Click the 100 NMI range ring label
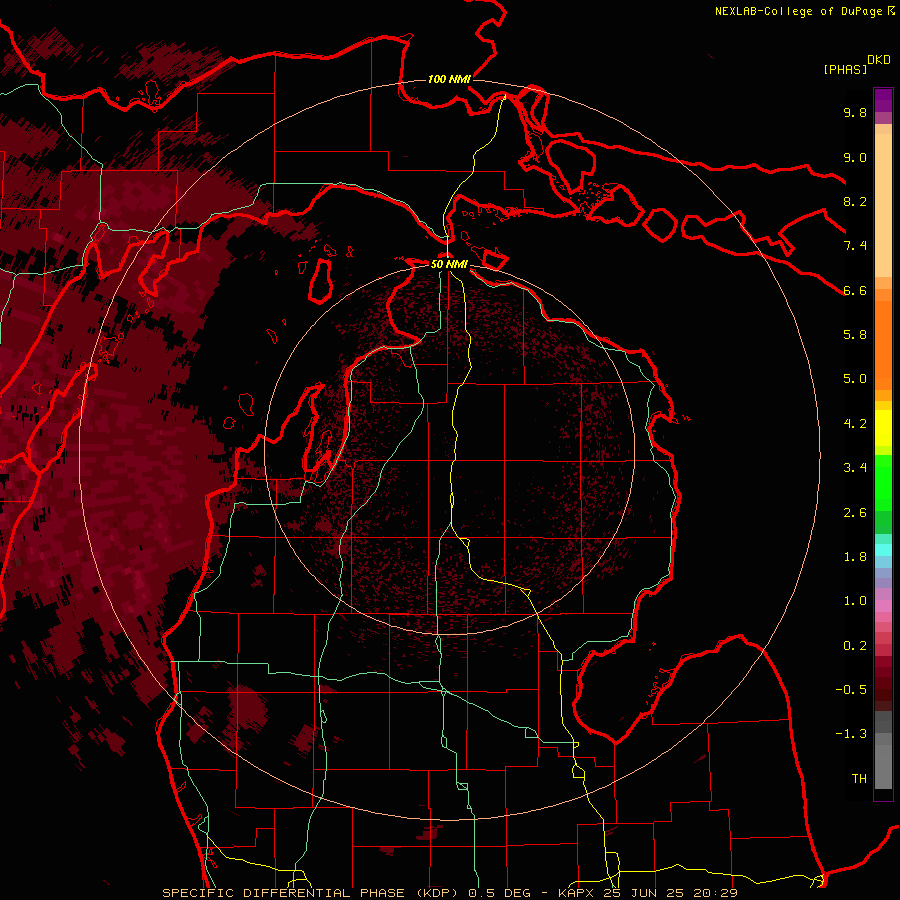The width and height of the screenshot is (900, 900). point(449,79)
